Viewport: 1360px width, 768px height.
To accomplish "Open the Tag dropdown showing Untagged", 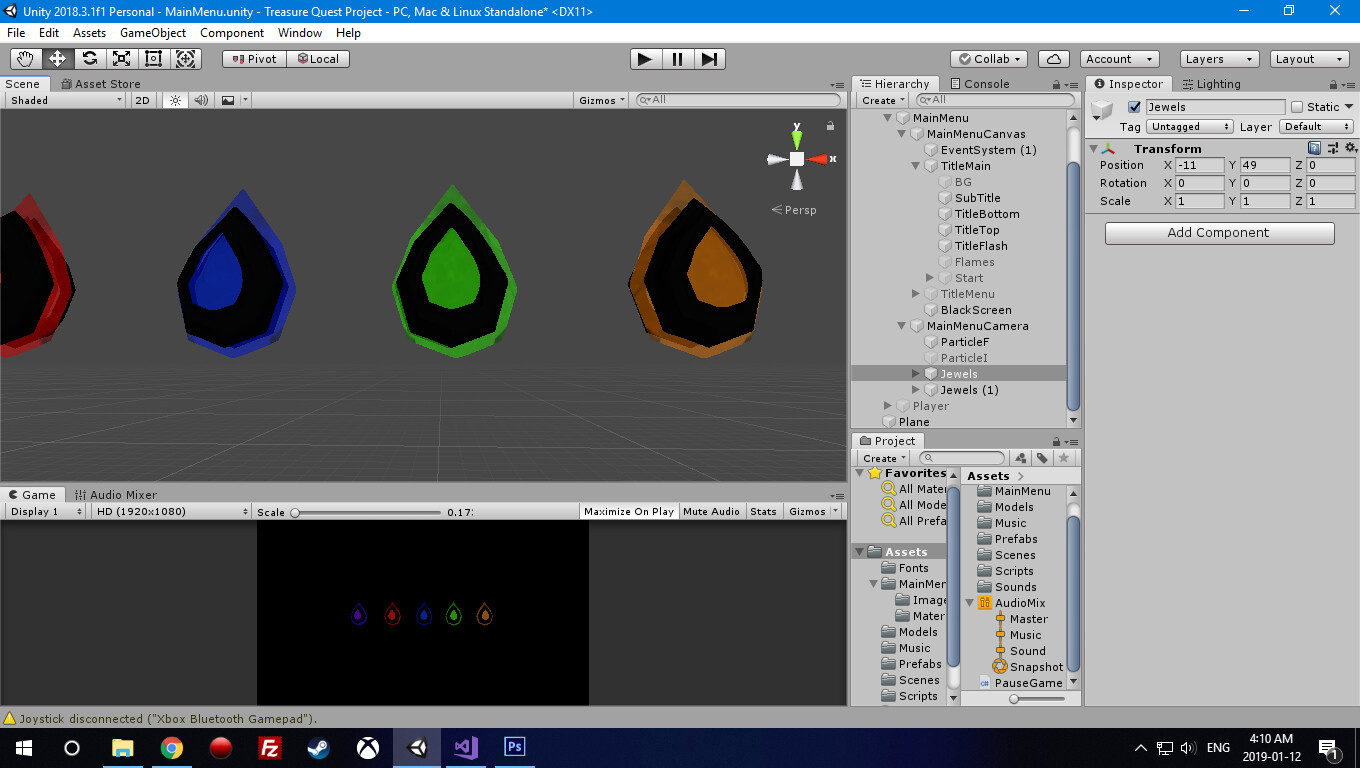I will coord(1190,127).
